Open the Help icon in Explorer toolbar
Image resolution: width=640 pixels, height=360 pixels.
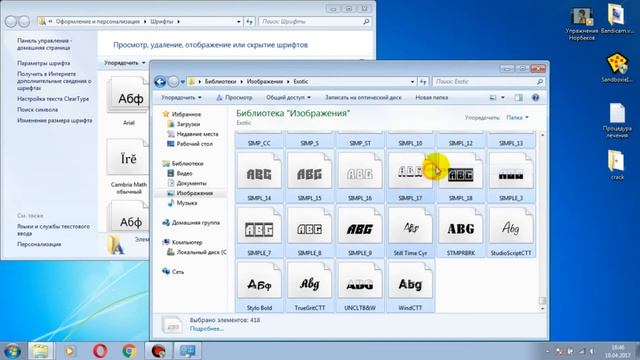point(536,98)
